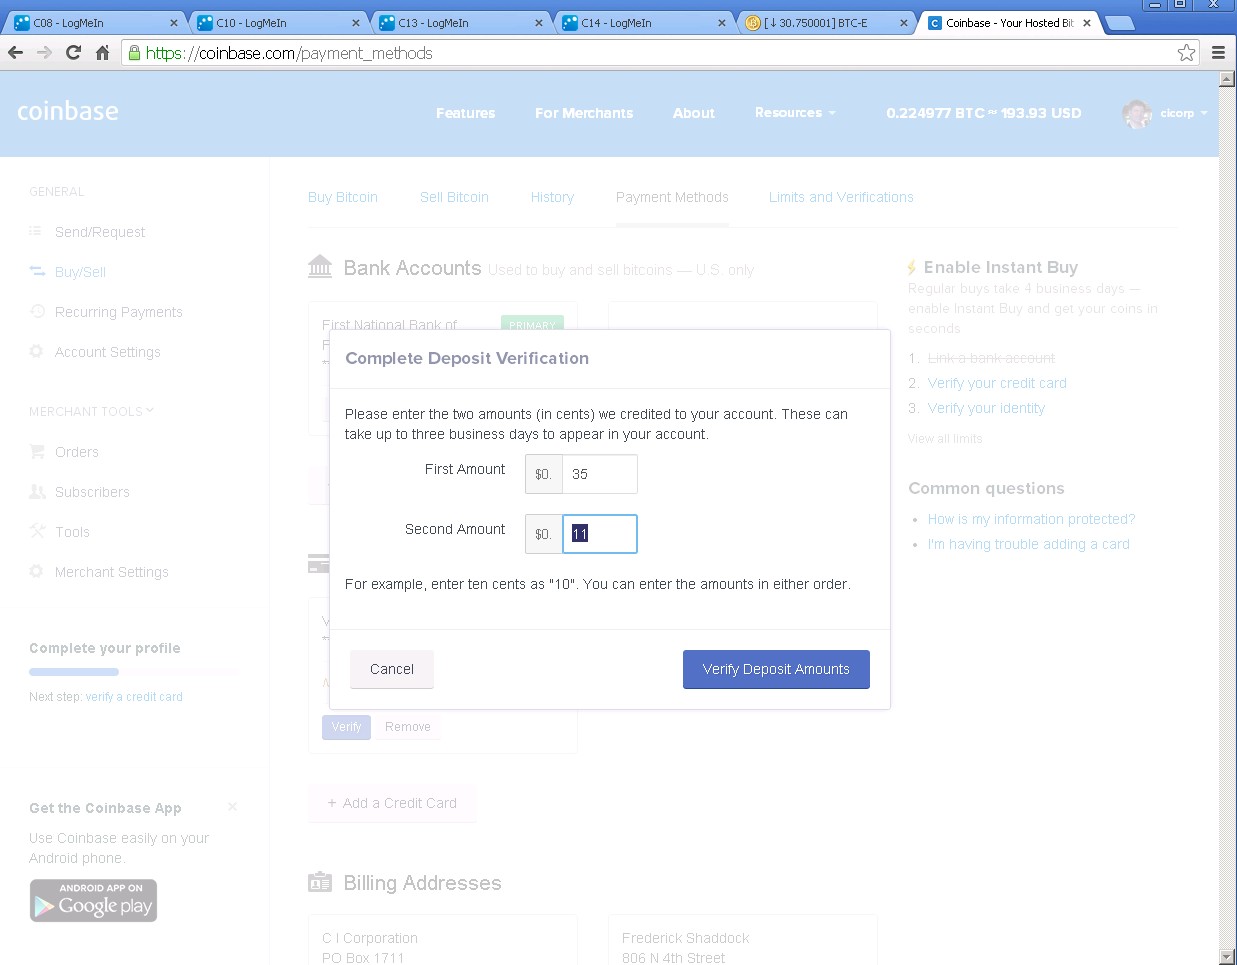Click the Instant Buy lightning icon
The height and width of the screenshot is (965, 1237).
(x=912, y=267)
